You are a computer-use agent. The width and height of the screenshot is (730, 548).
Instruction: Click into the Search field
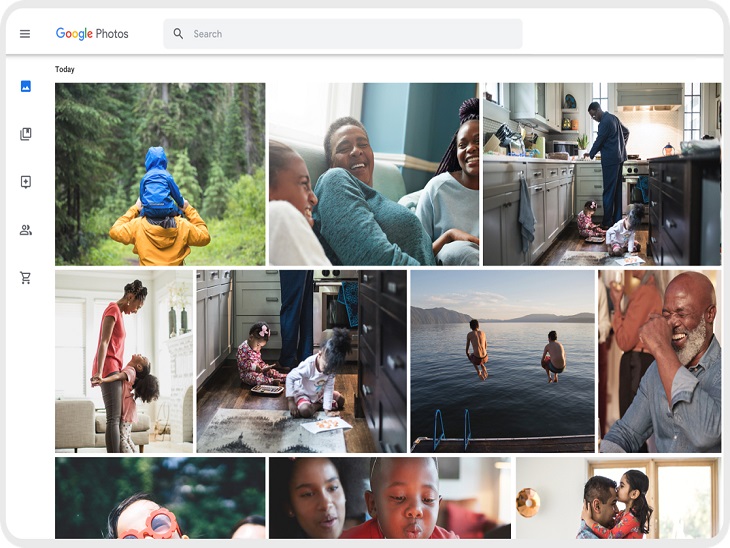point(350,34)
